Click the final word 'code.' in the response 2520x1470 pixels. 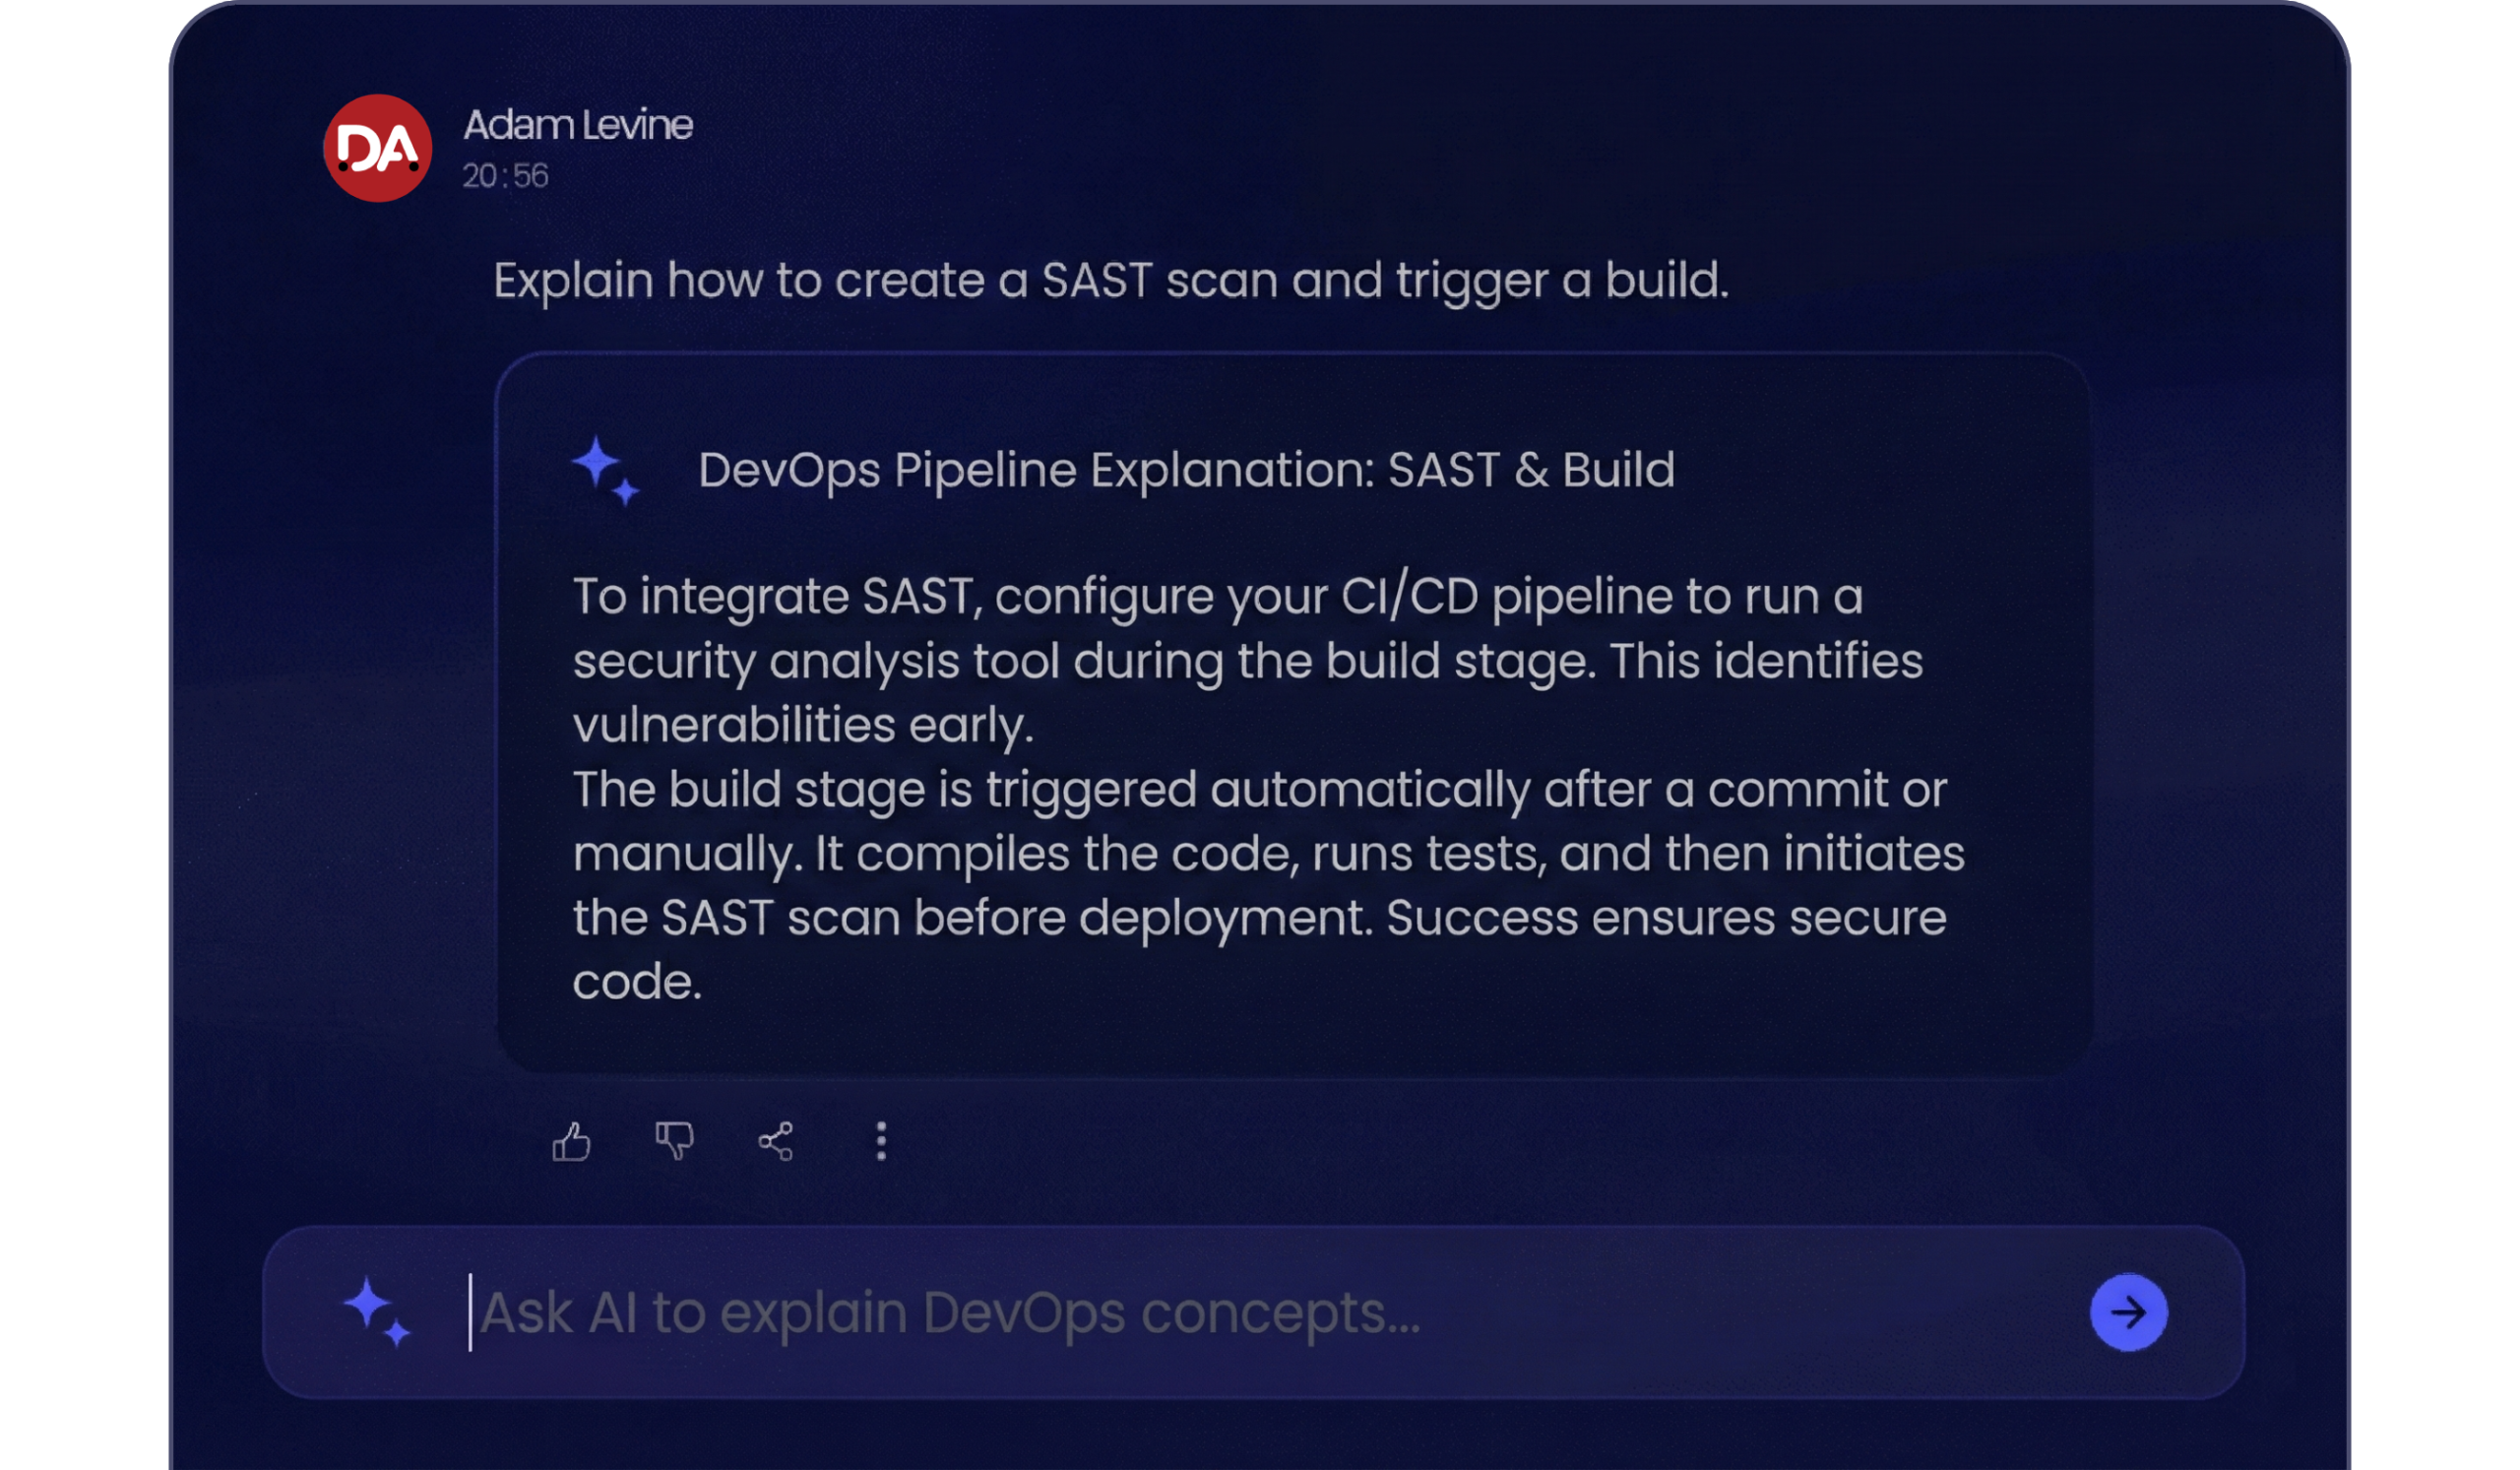click(637, 982)
